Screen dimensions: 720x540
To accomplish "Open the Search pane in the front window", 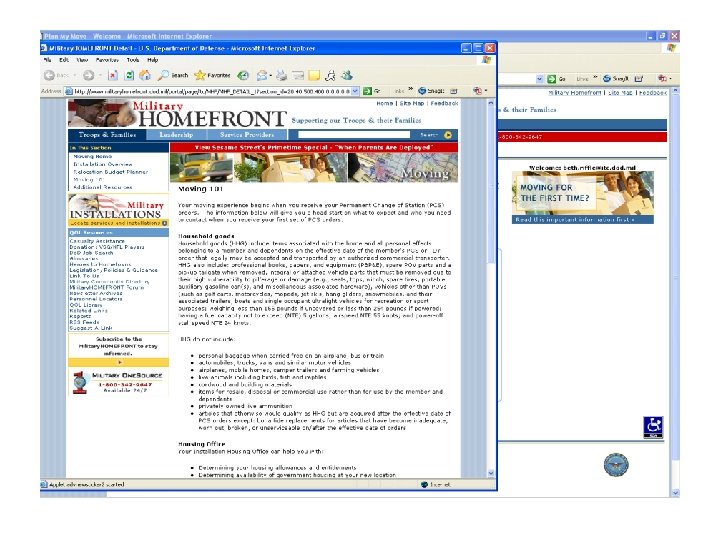I will click(173, 75).
